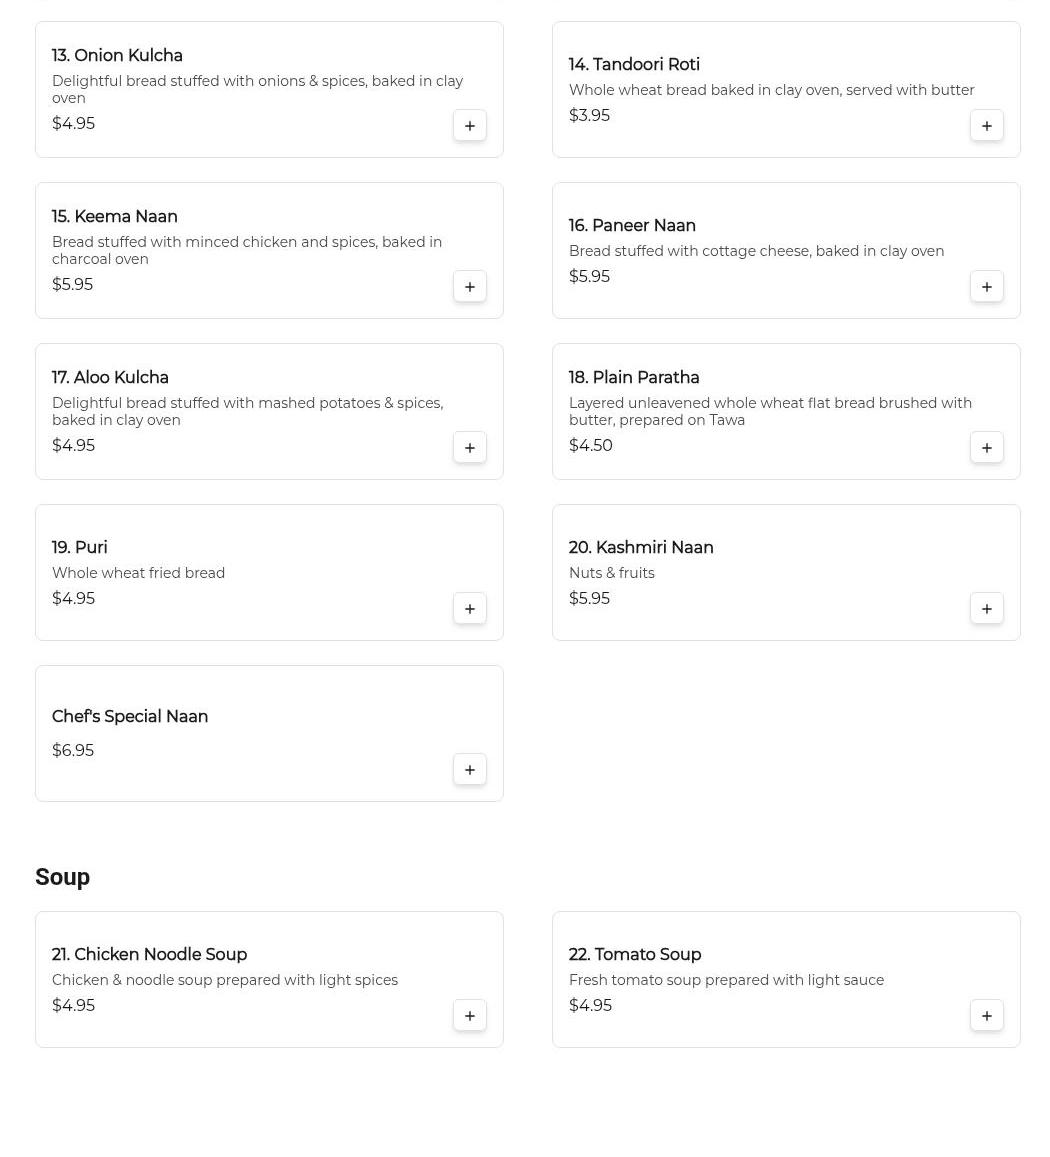Open the 13. Onion Kulcha item title
The image size is (1050, 1157).
[x=117, y=56]
